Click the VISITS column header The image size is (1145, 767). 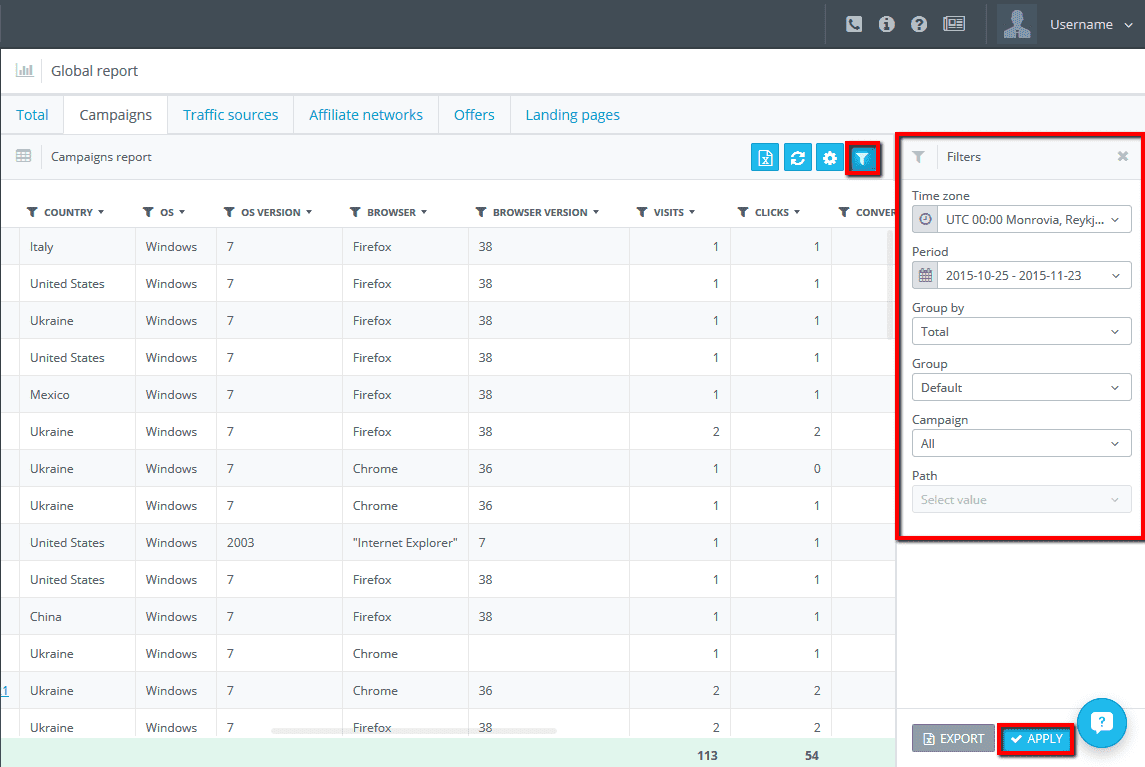(669, 212)
